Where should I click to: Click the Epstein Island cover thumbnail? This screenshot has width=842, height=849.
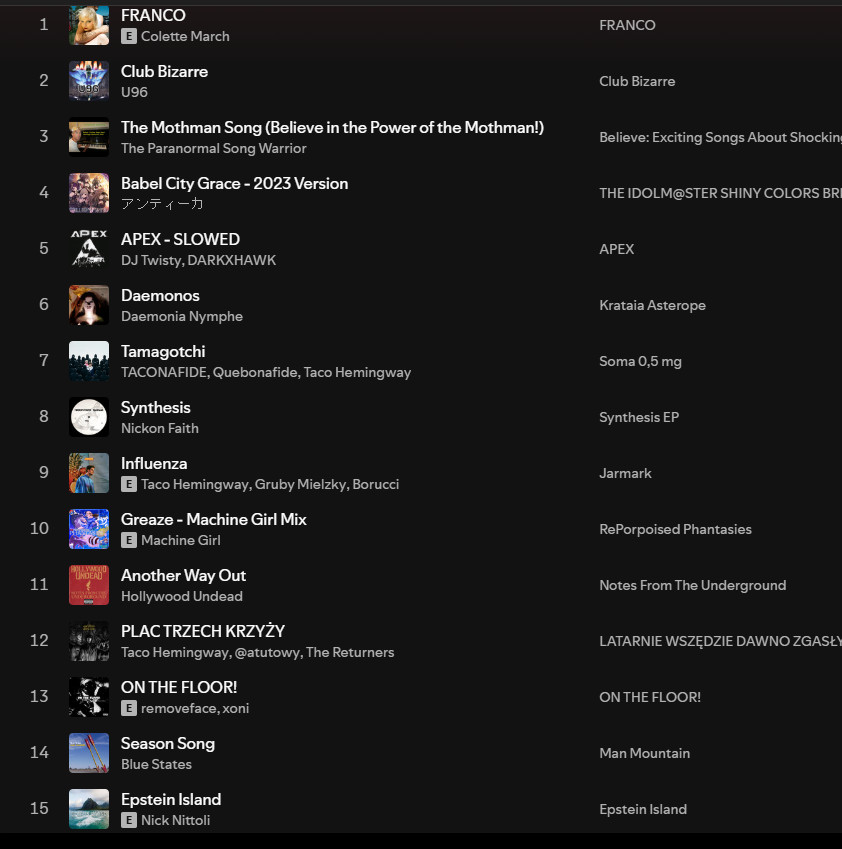click(x=89, y=809)
